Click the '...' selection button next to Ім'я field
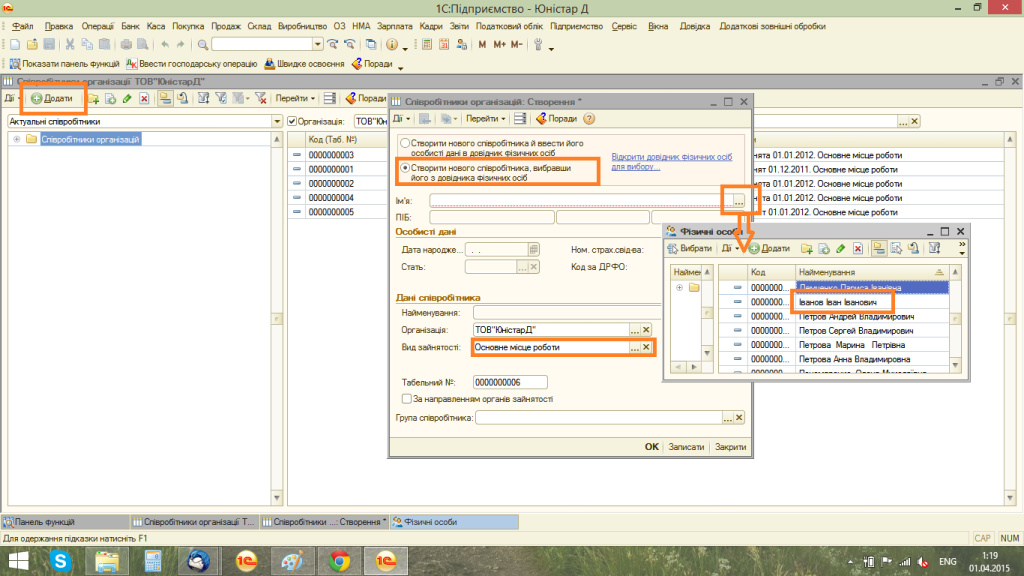 (739, 201)
